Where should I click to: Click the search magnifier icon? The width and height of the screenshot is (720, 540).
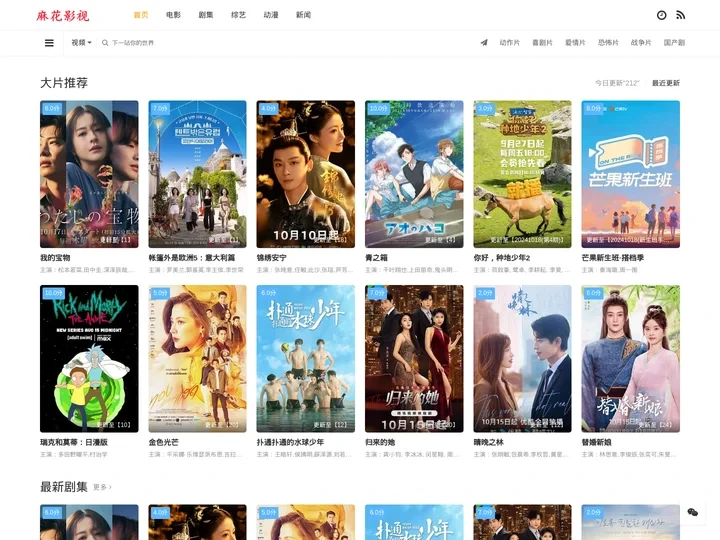tap(105, 43)
